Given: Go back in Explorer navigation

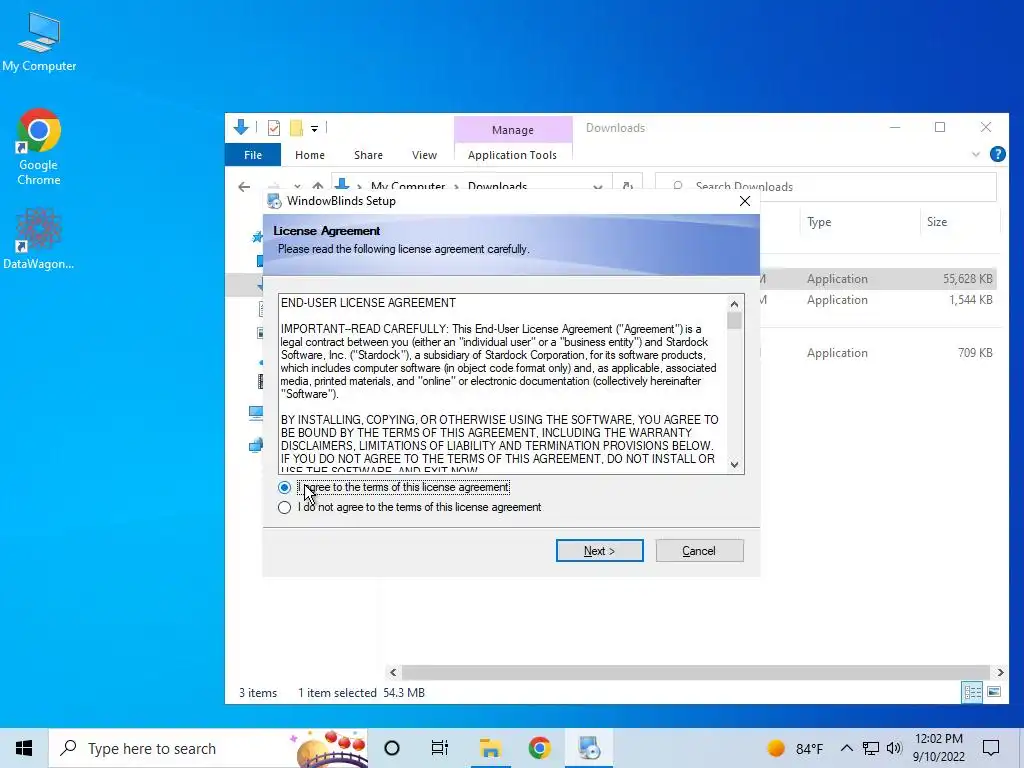Looking at the screenshot, I should [x=244, y=187].
